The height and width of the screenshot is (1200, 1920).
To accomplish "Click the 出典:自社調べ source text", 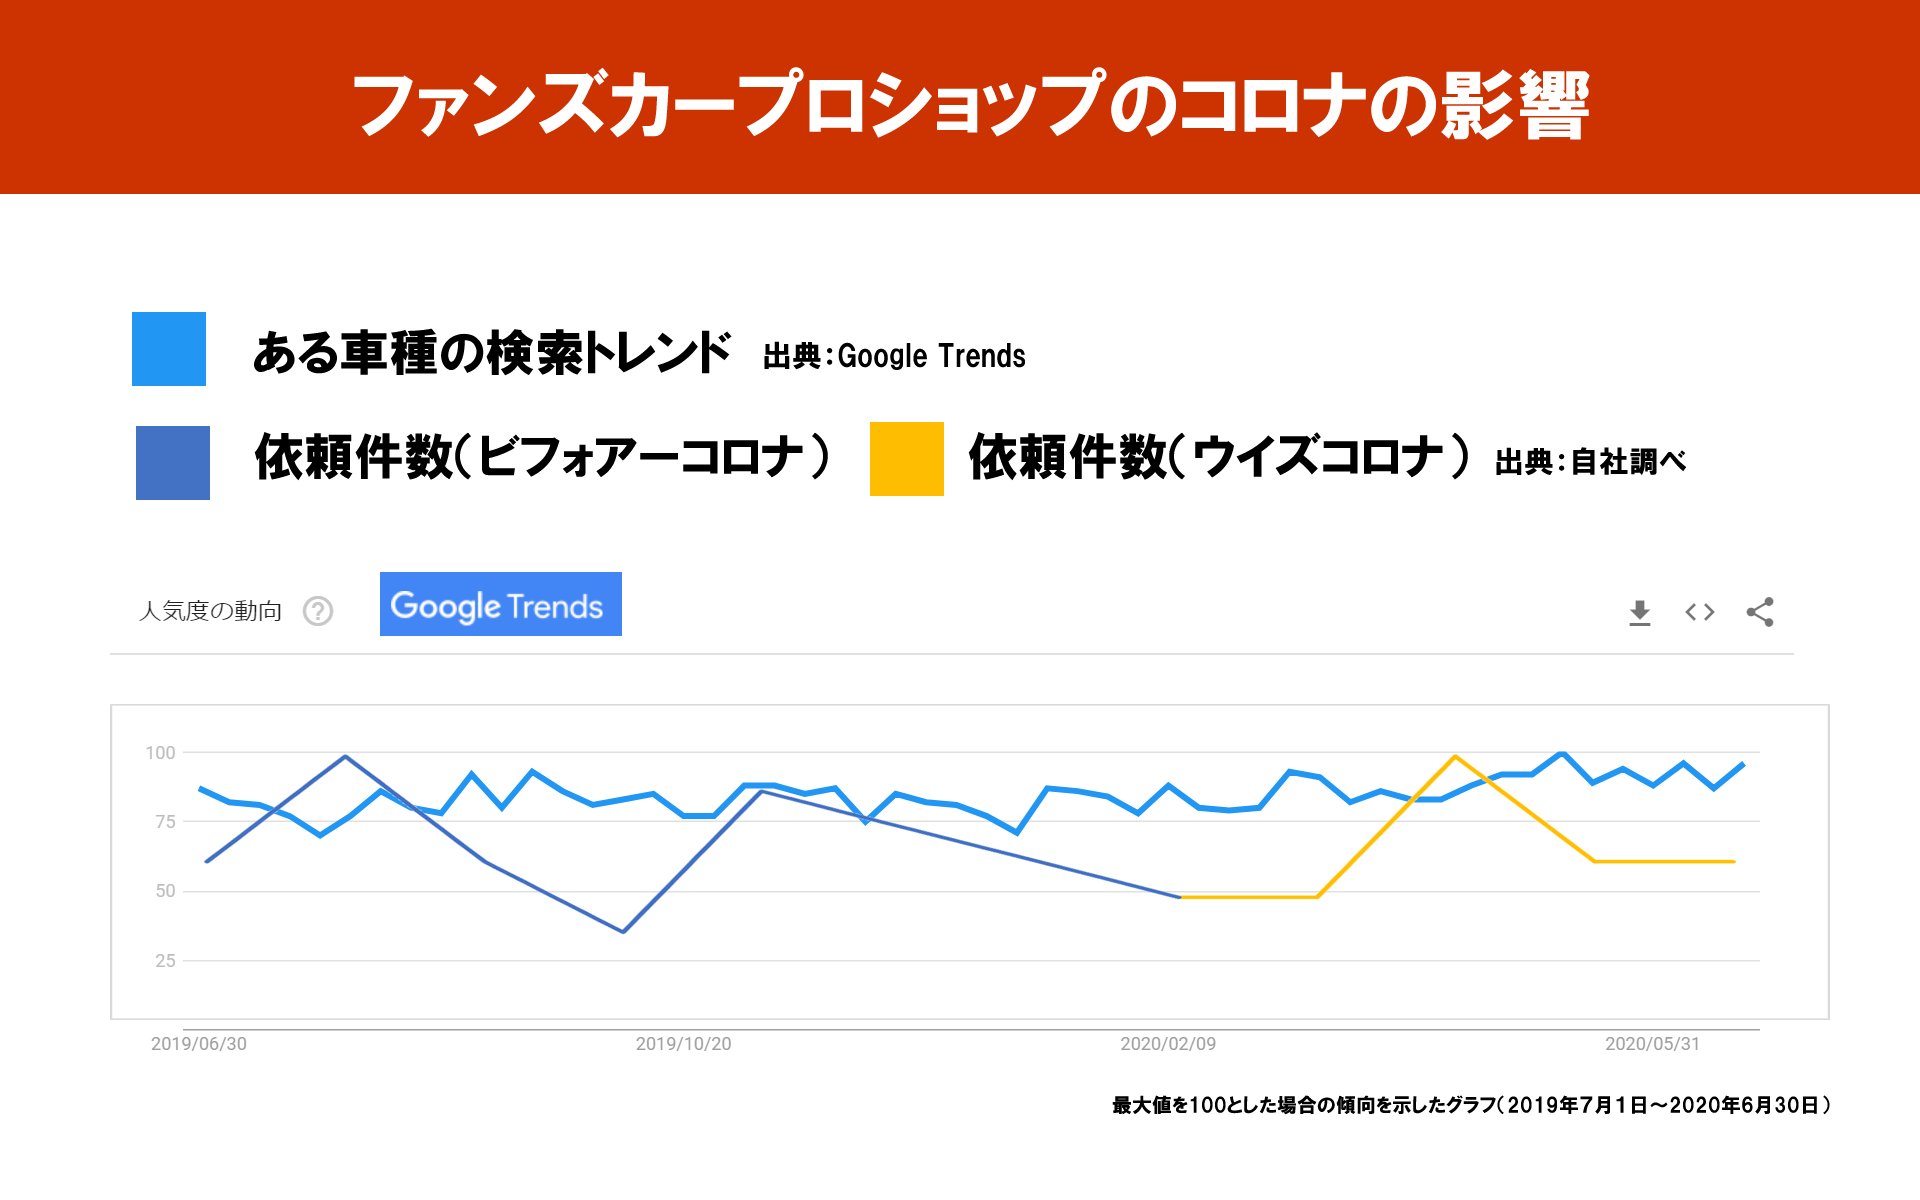I will click(x=1590, y=462).
